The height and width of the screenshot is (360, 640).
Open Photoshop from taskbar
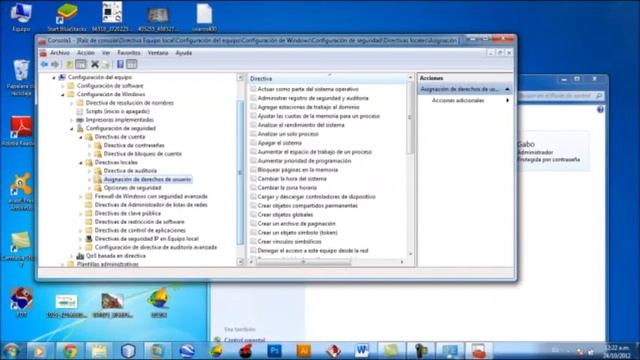coord(274,351)
